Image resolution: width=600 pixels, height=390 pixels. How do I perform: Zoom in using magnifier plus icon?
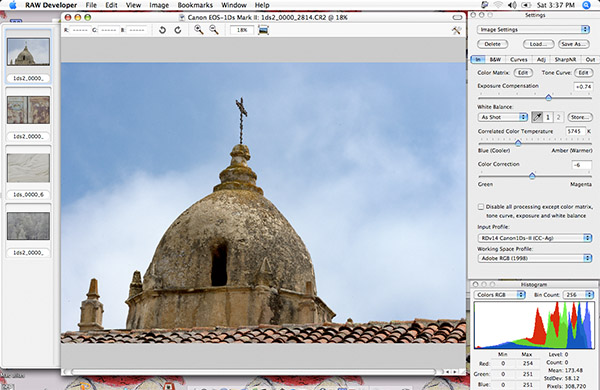point(199,30)
